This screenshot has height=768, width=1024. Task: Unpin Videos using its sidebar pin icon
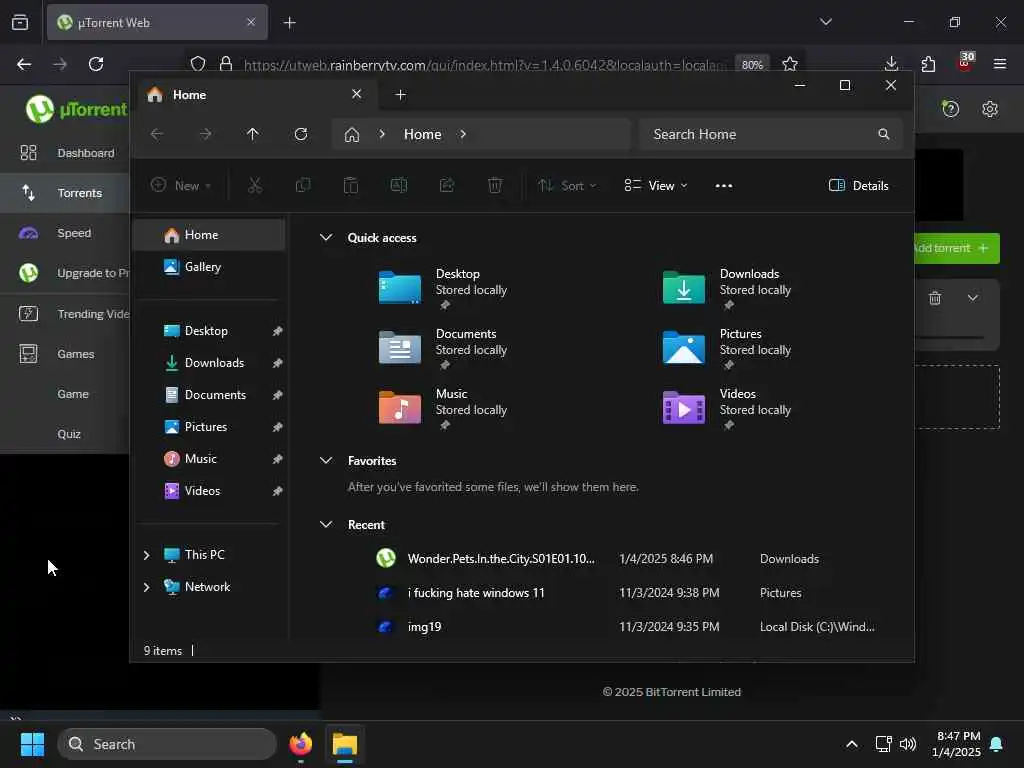278,491
